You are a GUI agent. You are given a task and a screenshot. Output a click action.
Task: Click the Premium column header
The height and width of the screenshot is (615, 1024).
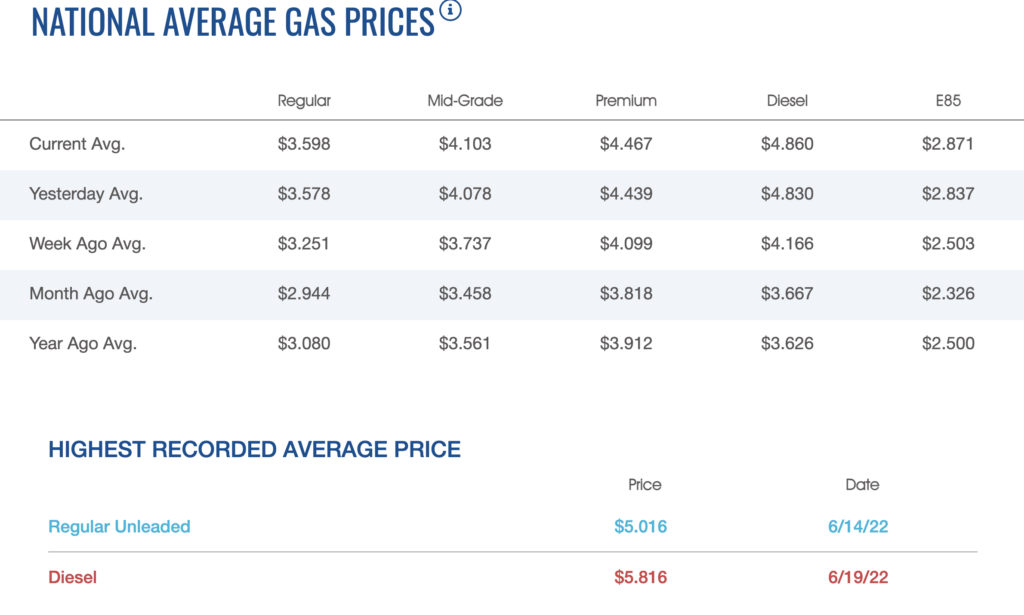pyautogui.click(x=626, y=101)
